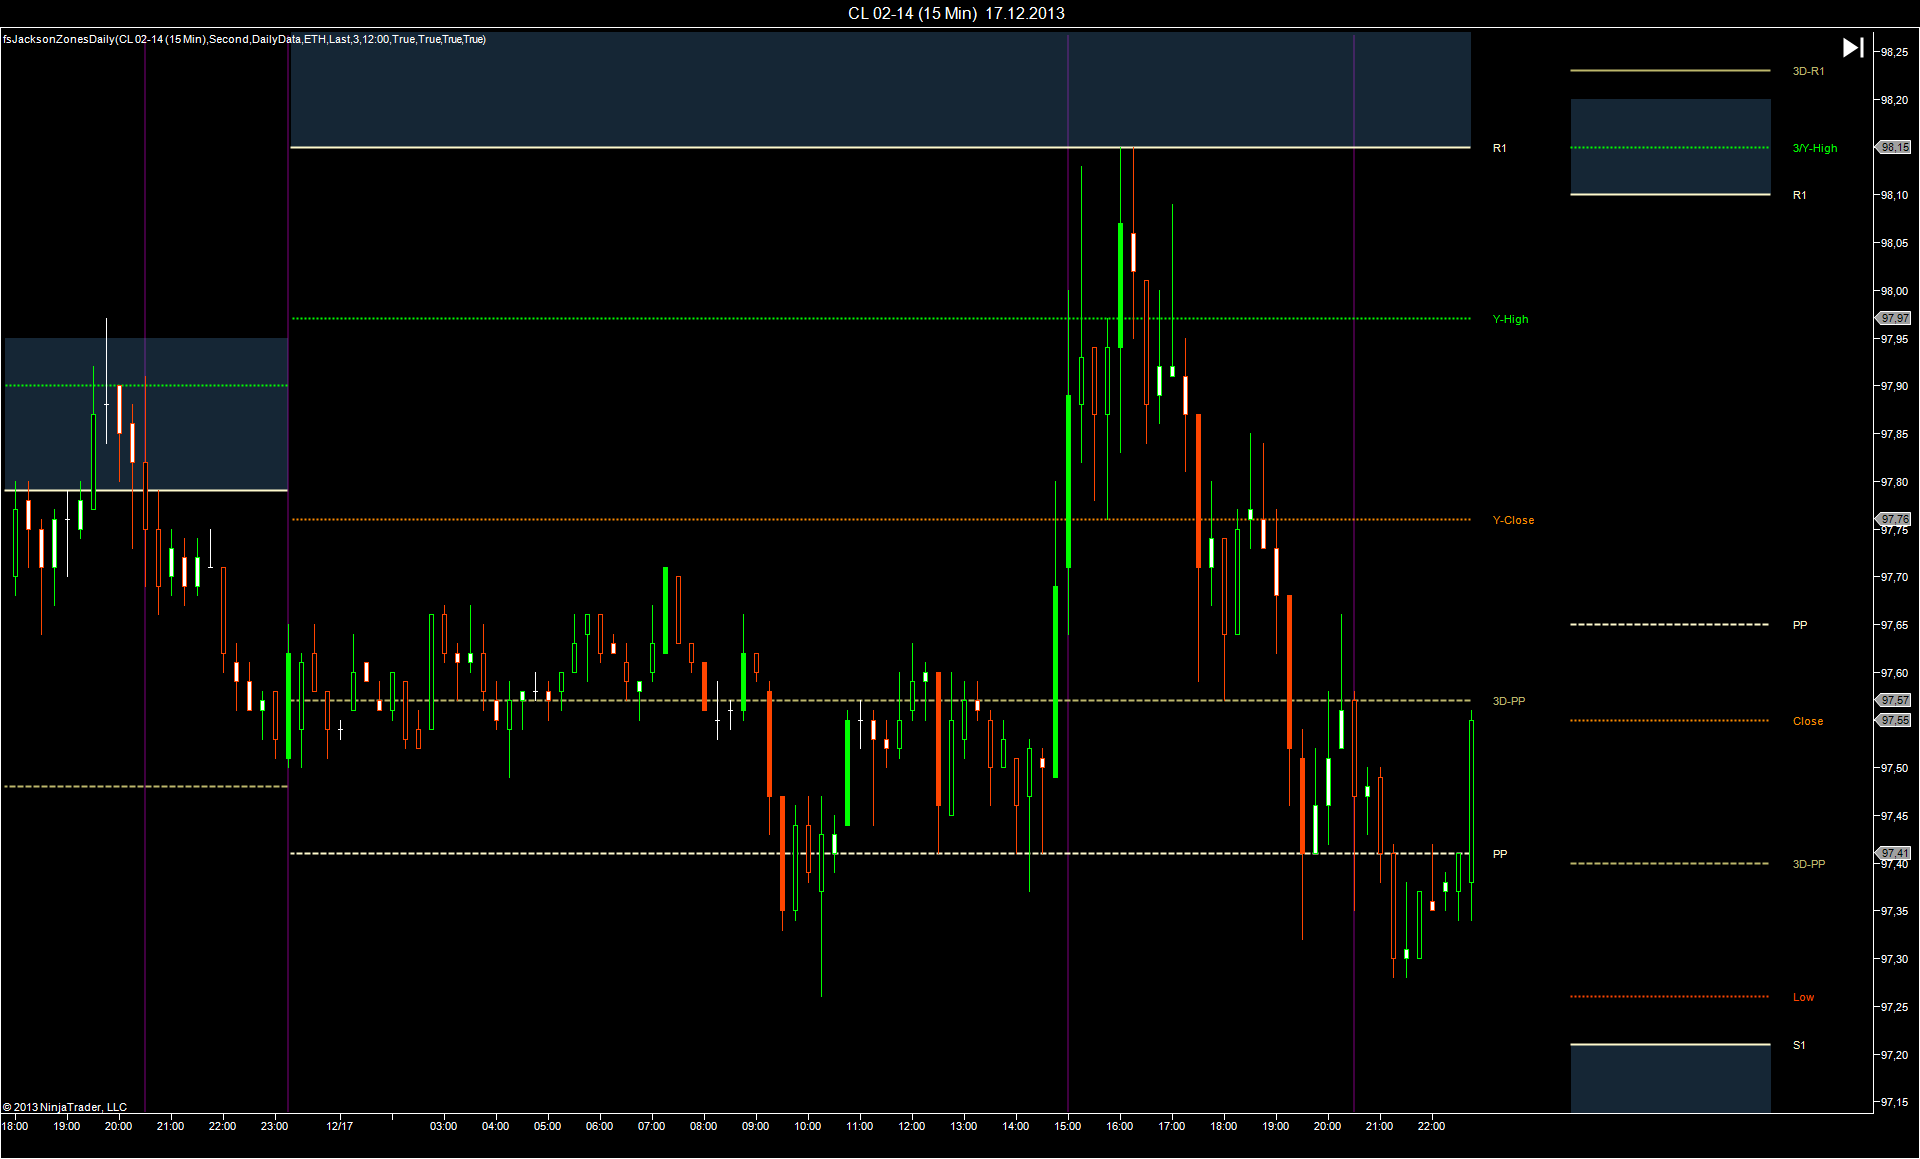This screenshot has height=1159, width=1920.
Task: Select the orange Y-Close level label
Action: coord(1513,520)
